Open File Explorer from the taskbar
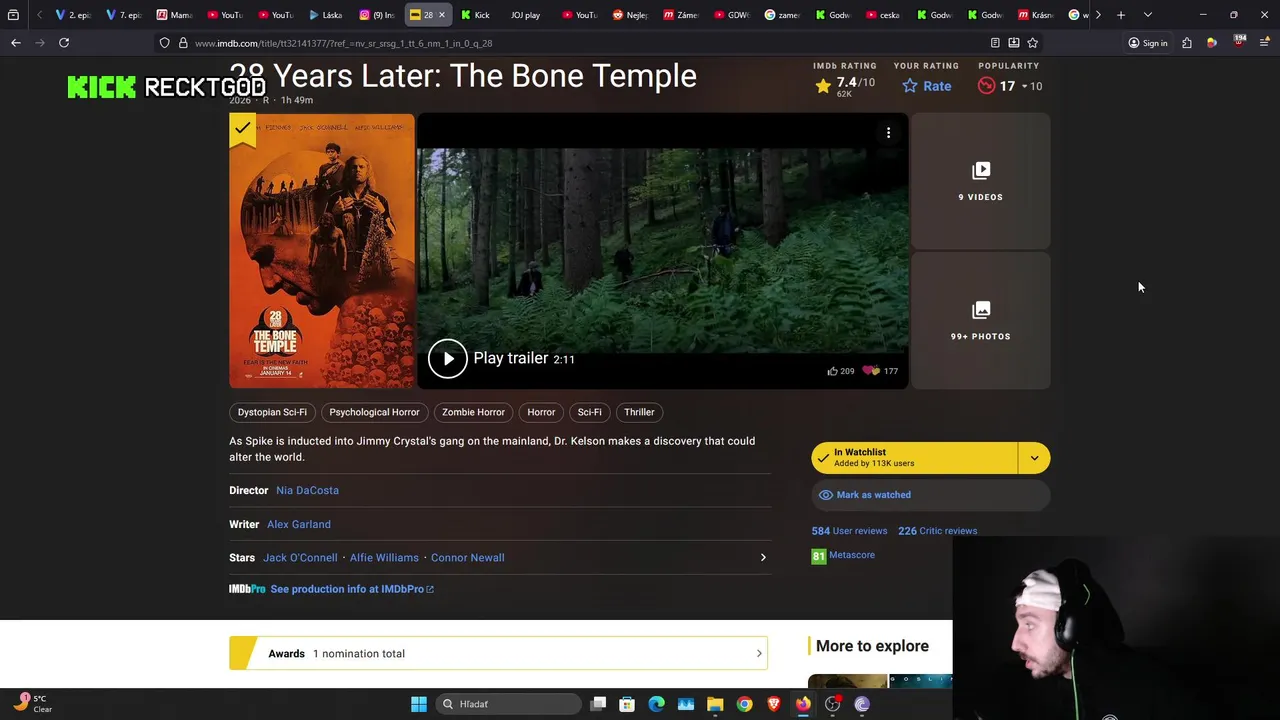This screenshot has width=1280, height=720. (x=715, y=704)
